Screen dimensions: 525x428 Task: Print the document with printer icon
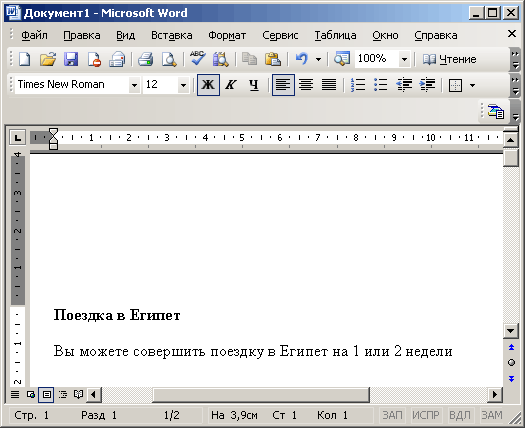(x=146, y=60)
